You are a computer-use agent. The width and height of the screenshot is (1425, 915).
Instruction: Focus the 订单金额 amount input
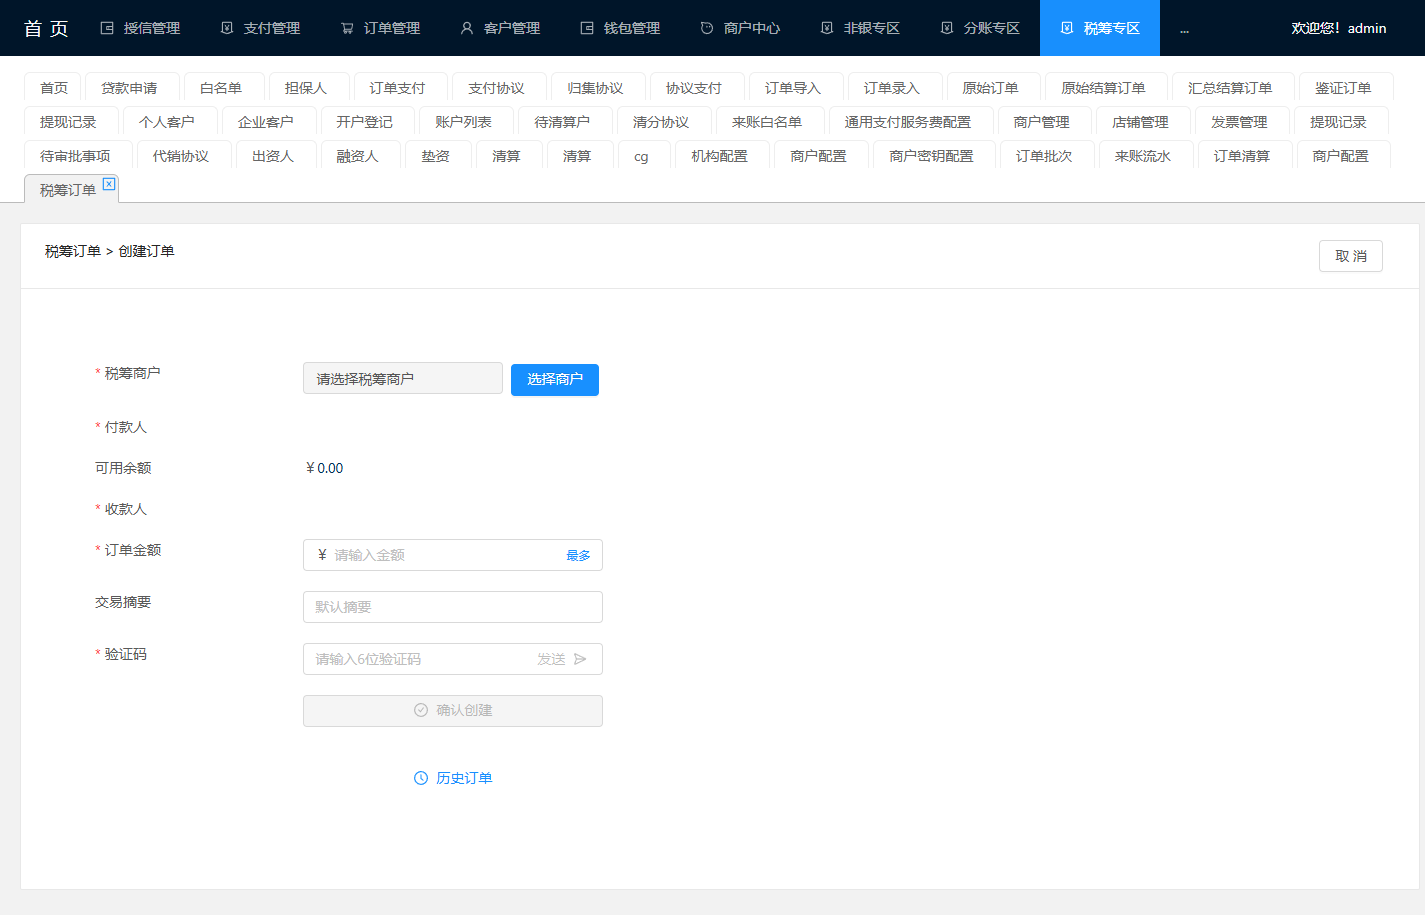(x=453, y=555)
